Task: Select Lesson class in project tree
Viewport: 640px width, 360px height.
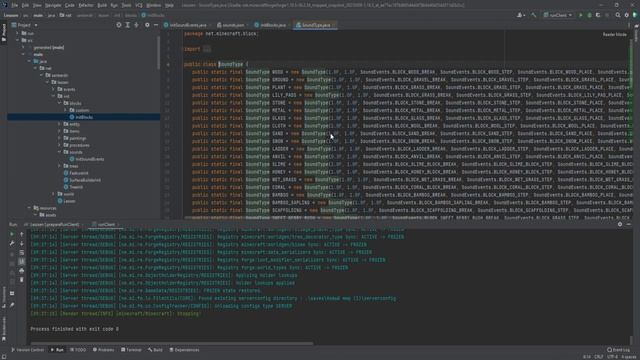Action: [x=67, y=201]
